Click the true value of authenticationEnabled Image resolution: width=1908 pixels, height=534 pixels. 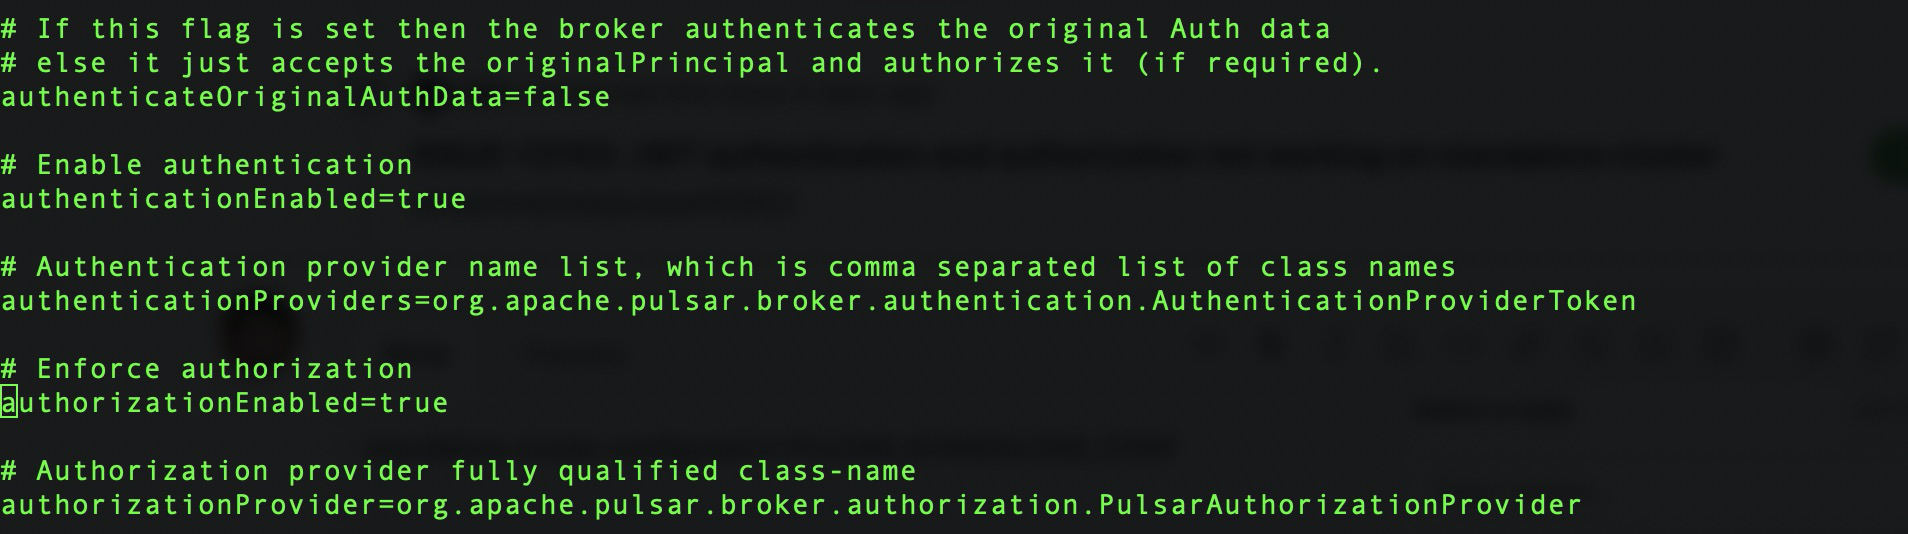point(432,200)
